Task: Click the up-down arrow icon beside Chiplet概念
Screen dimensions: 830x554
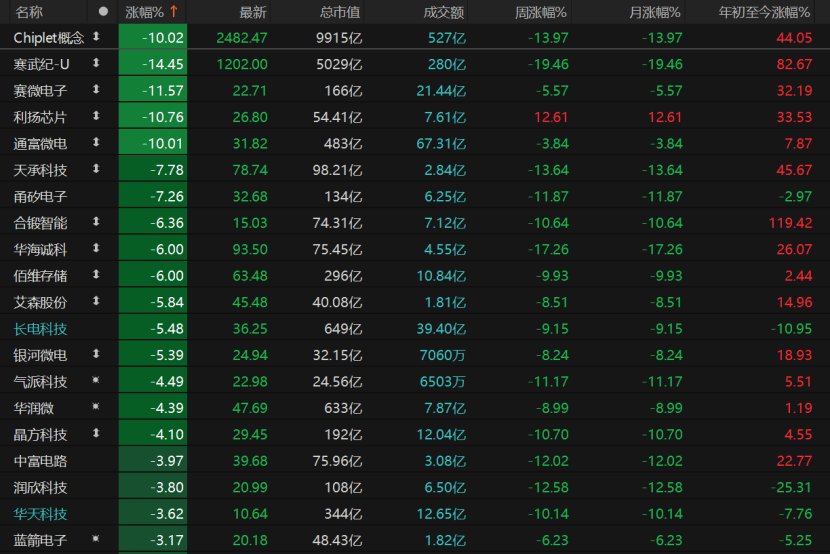Action: coord(97,37)
